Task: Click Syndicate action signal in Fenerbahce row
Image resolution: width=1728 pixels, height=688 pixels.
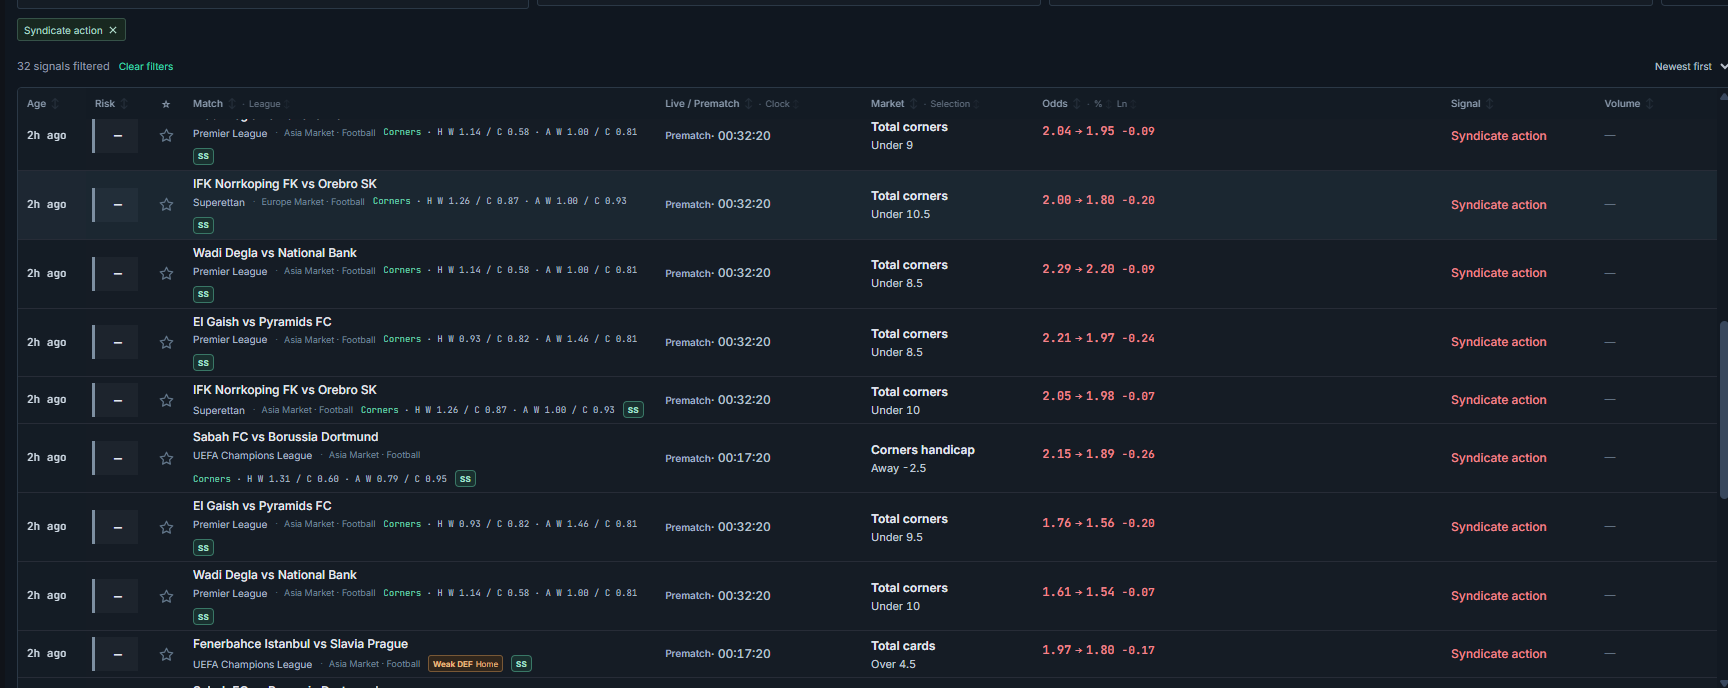Action: click(1498, 654)
